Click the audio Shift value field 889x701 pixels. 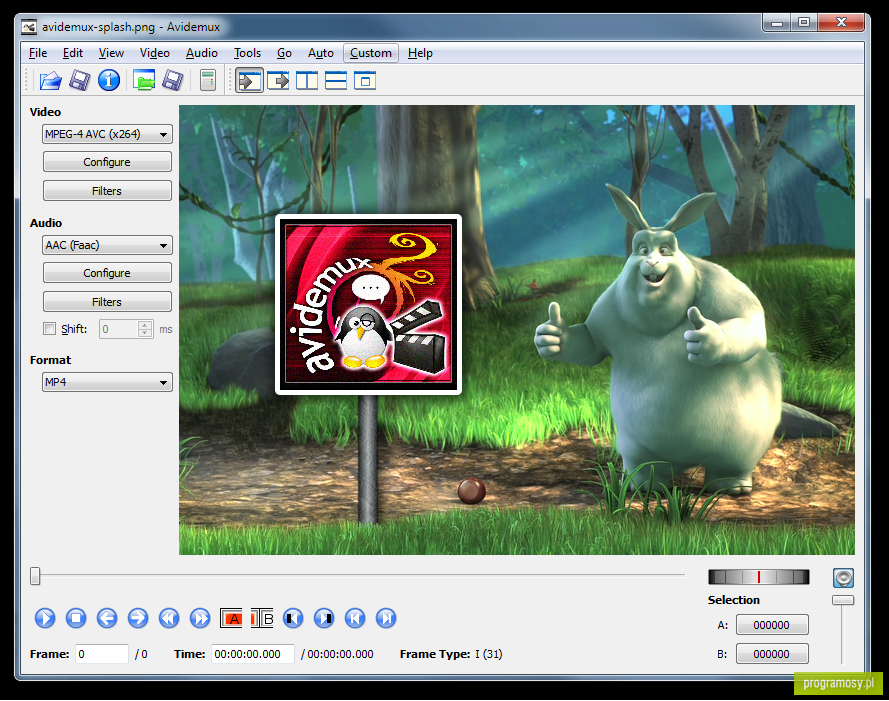pos(119,329)
